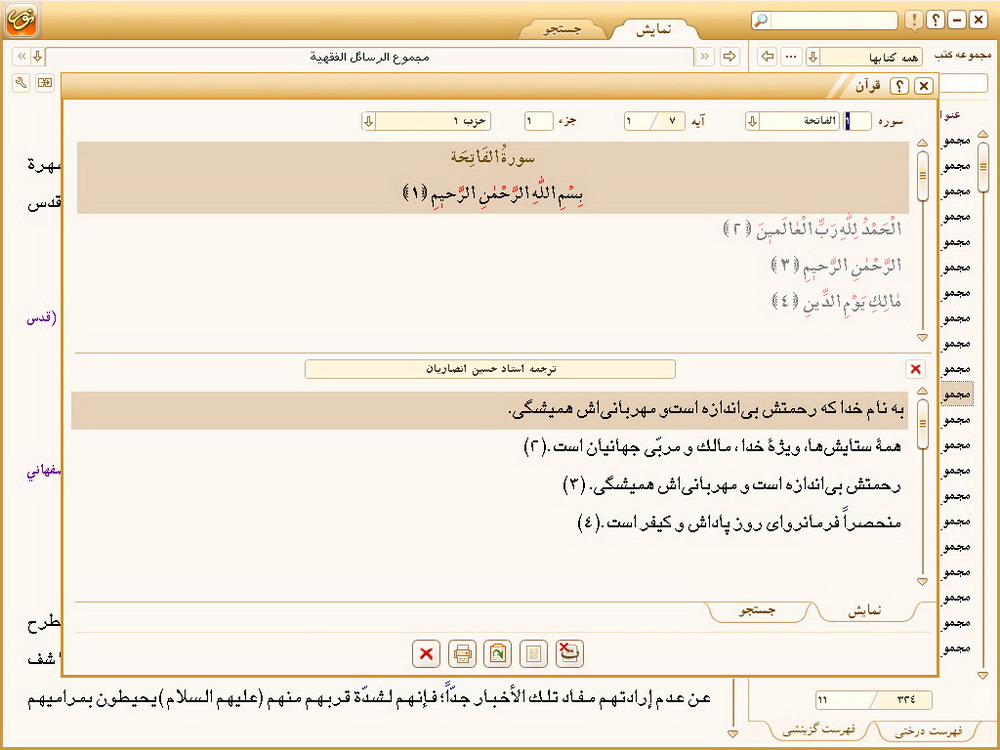Image resolution: width=1000 pixels, height=750 pixels.
Task: Click the wrench settings icon at top left
Action: 20,82
